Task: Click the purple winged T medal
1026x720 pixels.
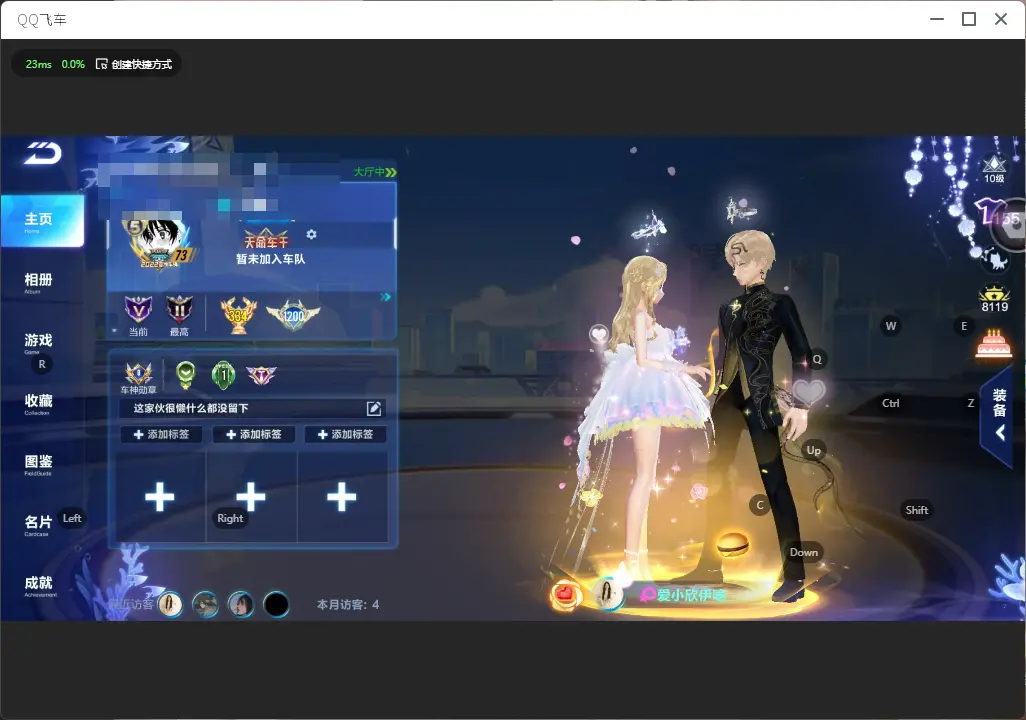Action: (261, 375)
